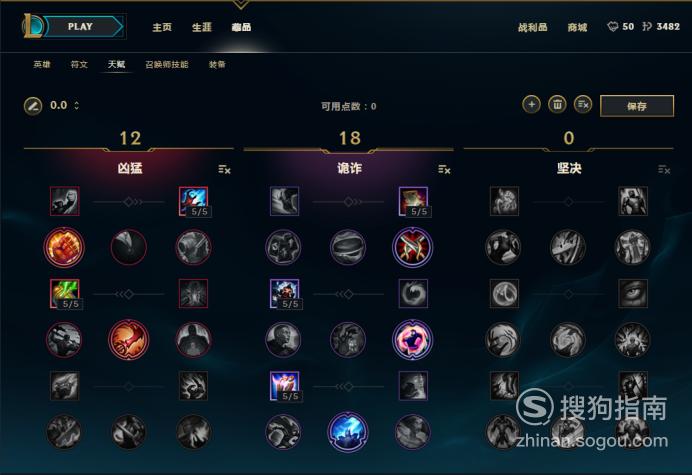Clear the 凶猛 tree points icon
This screenshot has height=475, width=692.
coord(224,170)
